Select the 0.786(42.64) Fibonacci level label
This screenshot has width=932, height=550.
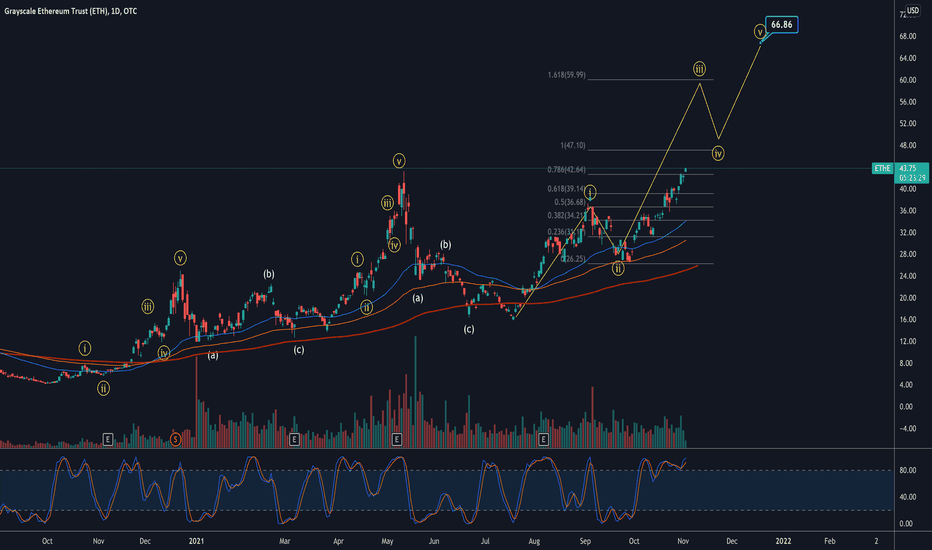(566, 169)
